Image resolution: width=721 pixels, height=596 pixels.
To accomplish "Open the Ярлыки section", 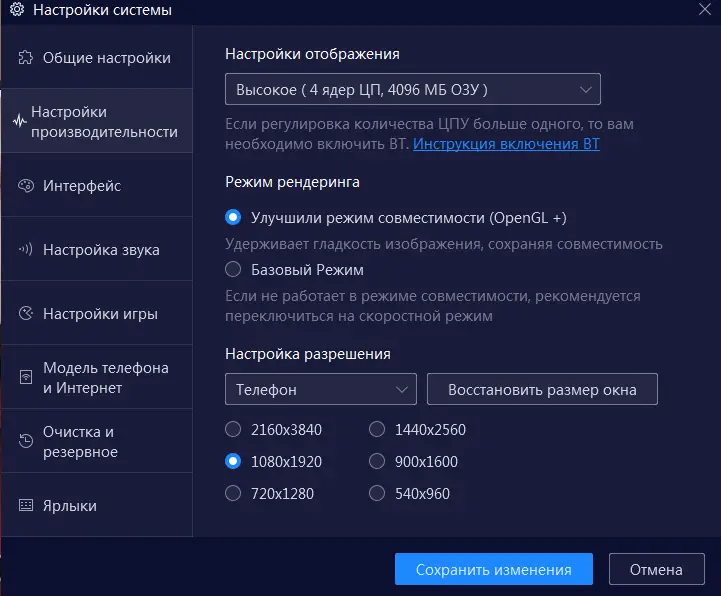I will (97, 505).
